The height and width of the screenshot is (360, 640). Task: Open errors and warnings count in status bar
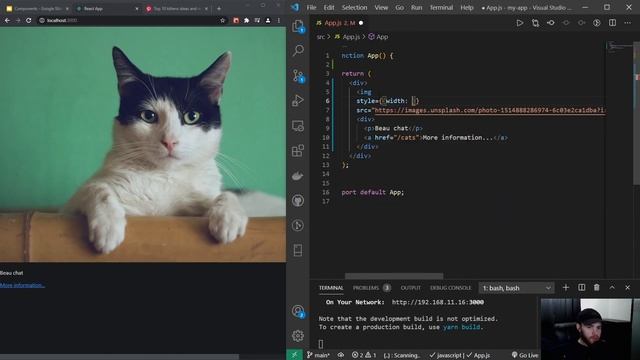364,355
